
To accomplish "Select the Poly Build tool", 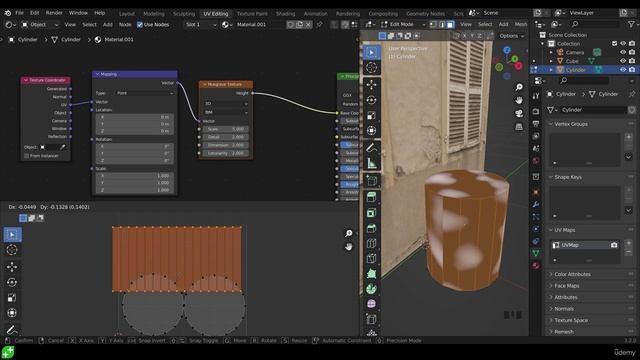I will [x=371, y=273].
